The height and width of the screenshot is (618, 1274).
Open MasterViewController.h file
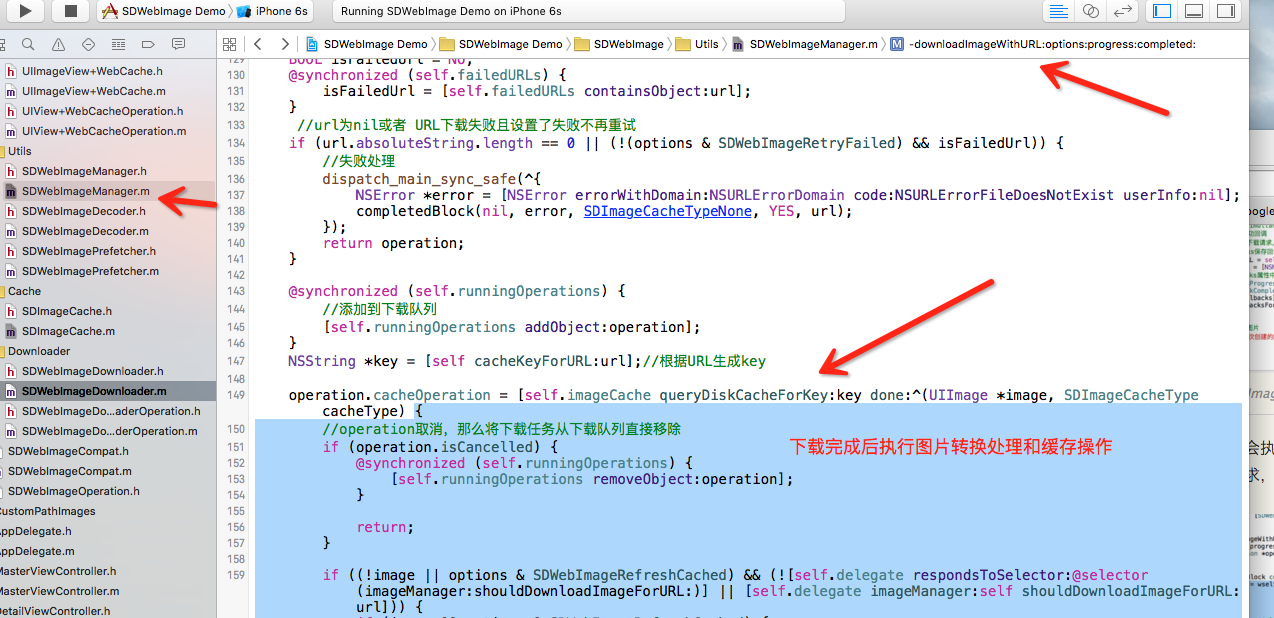[56, 571]
